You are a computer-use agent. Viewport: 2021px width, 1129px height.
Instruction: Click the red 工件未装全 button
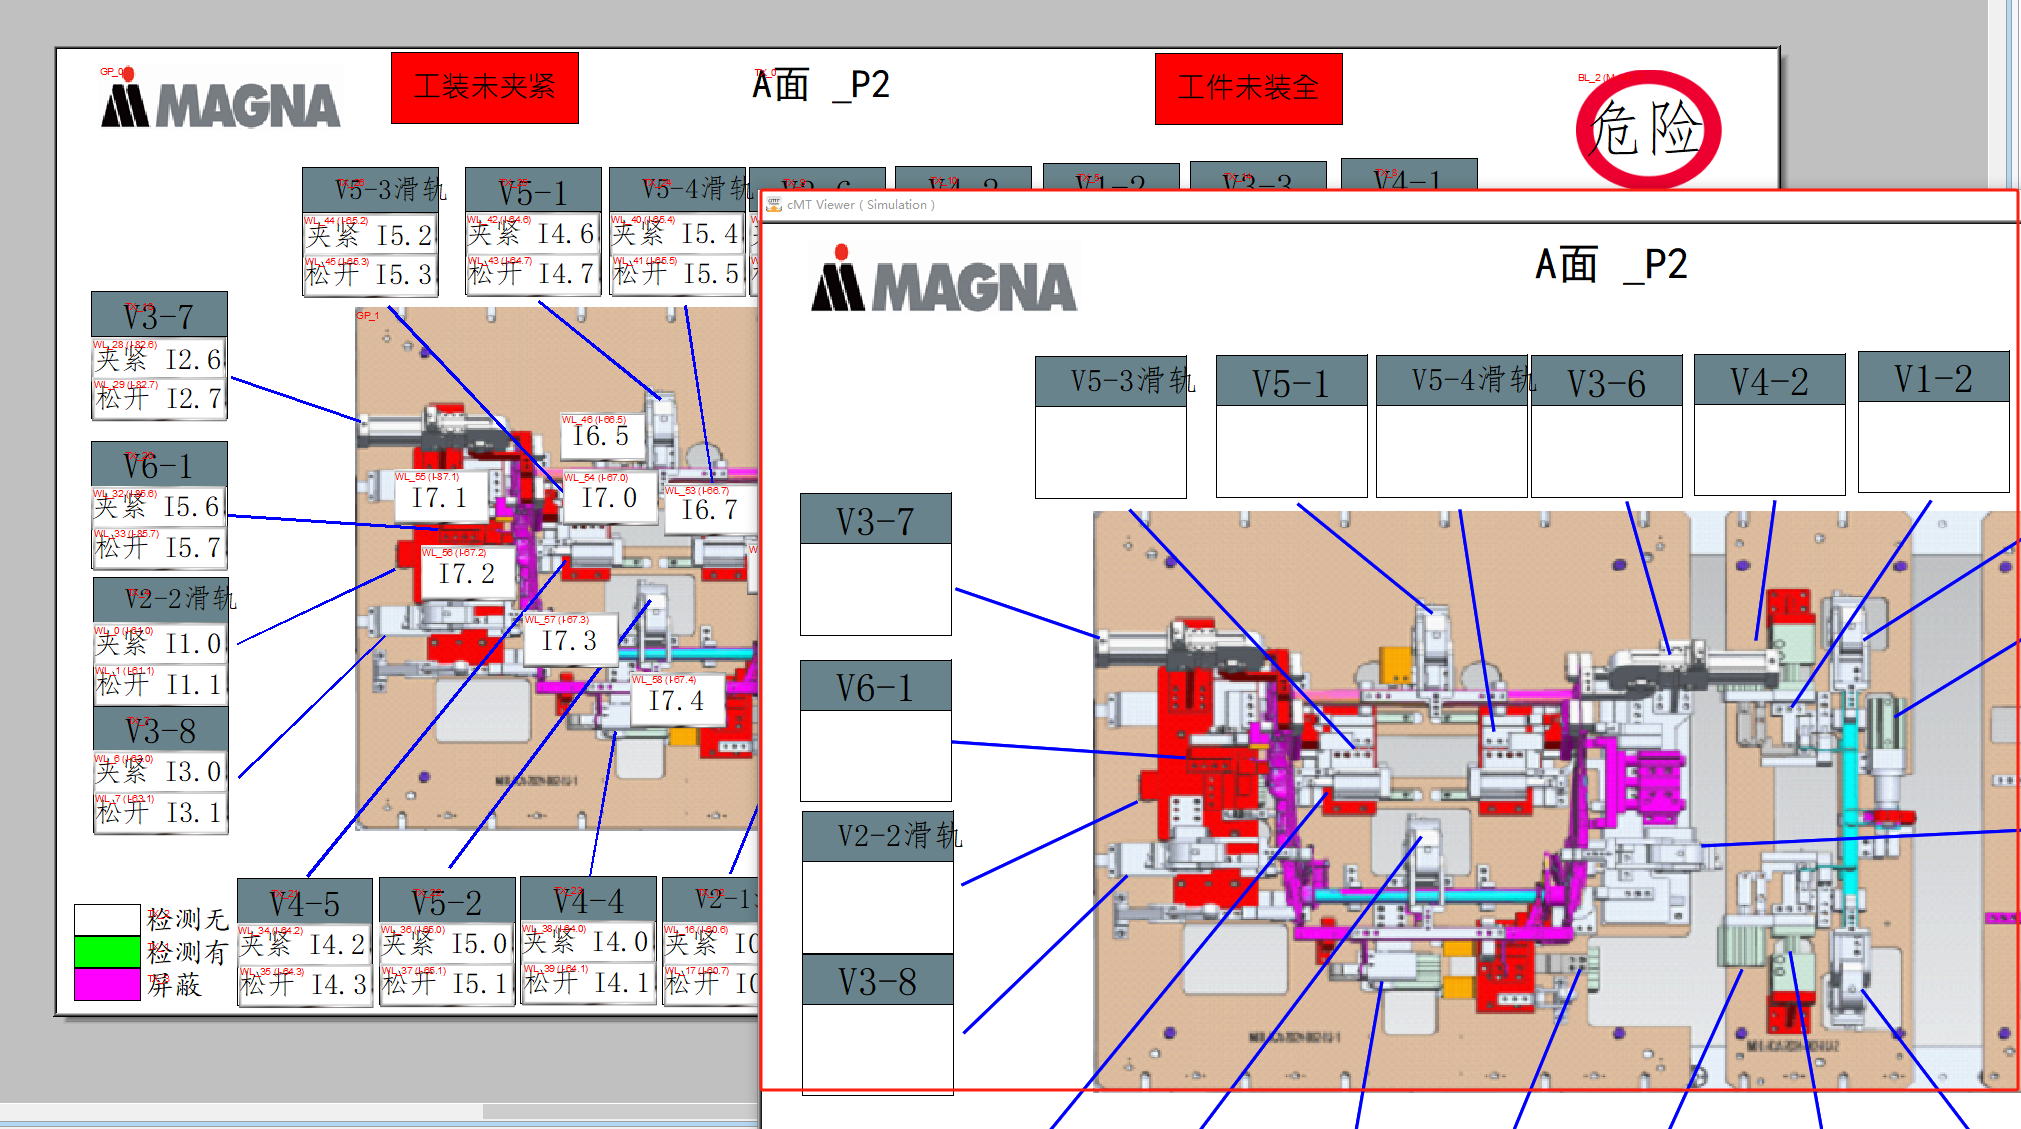(x=1248, y=89)
